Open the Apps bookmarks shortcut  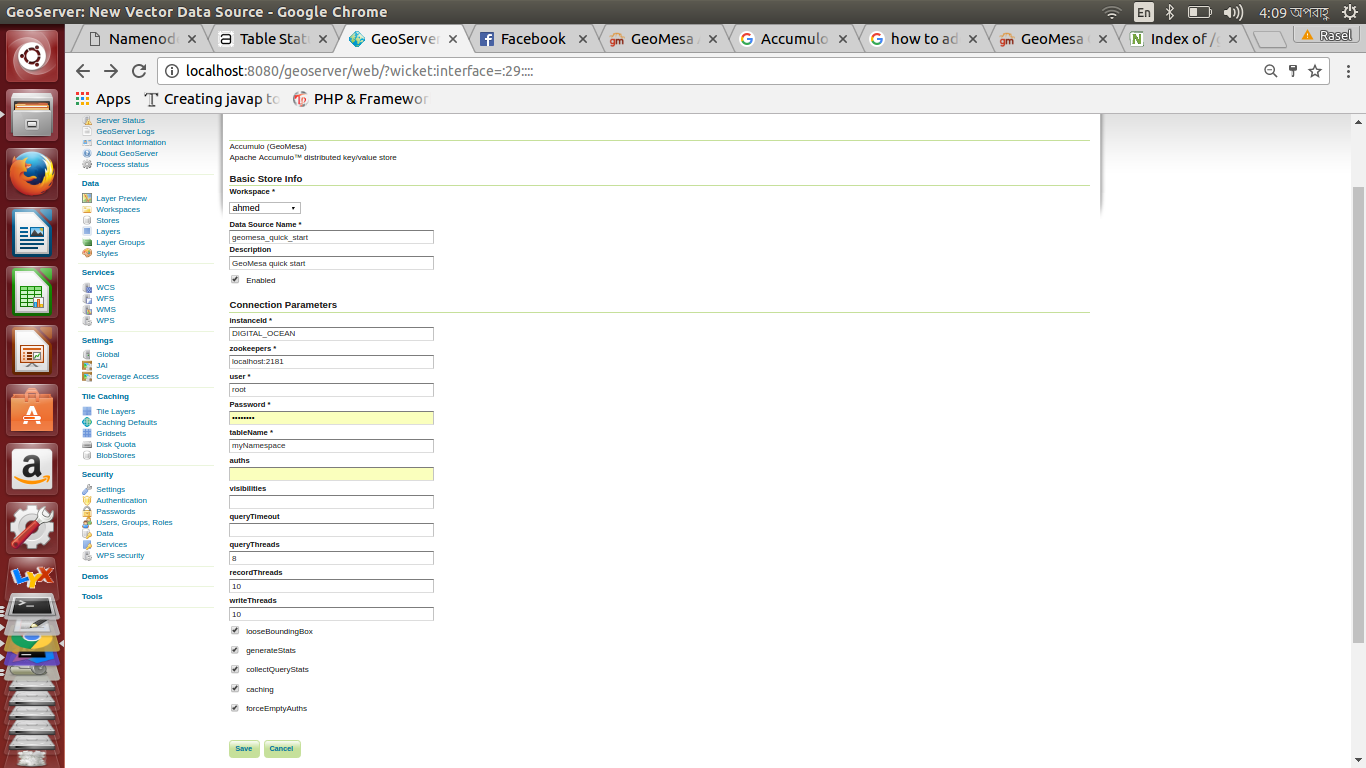(103, 99)
